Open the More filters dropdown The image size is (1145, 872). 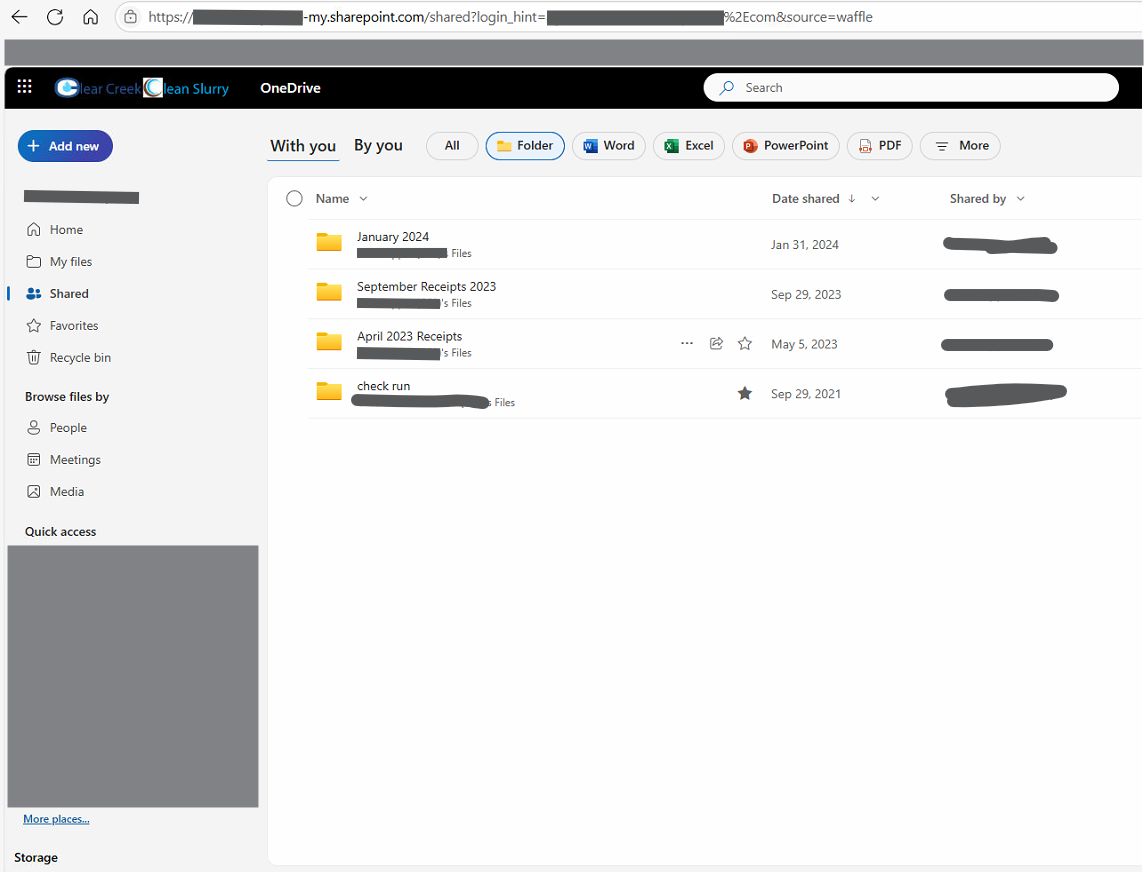tap(960, 145)
